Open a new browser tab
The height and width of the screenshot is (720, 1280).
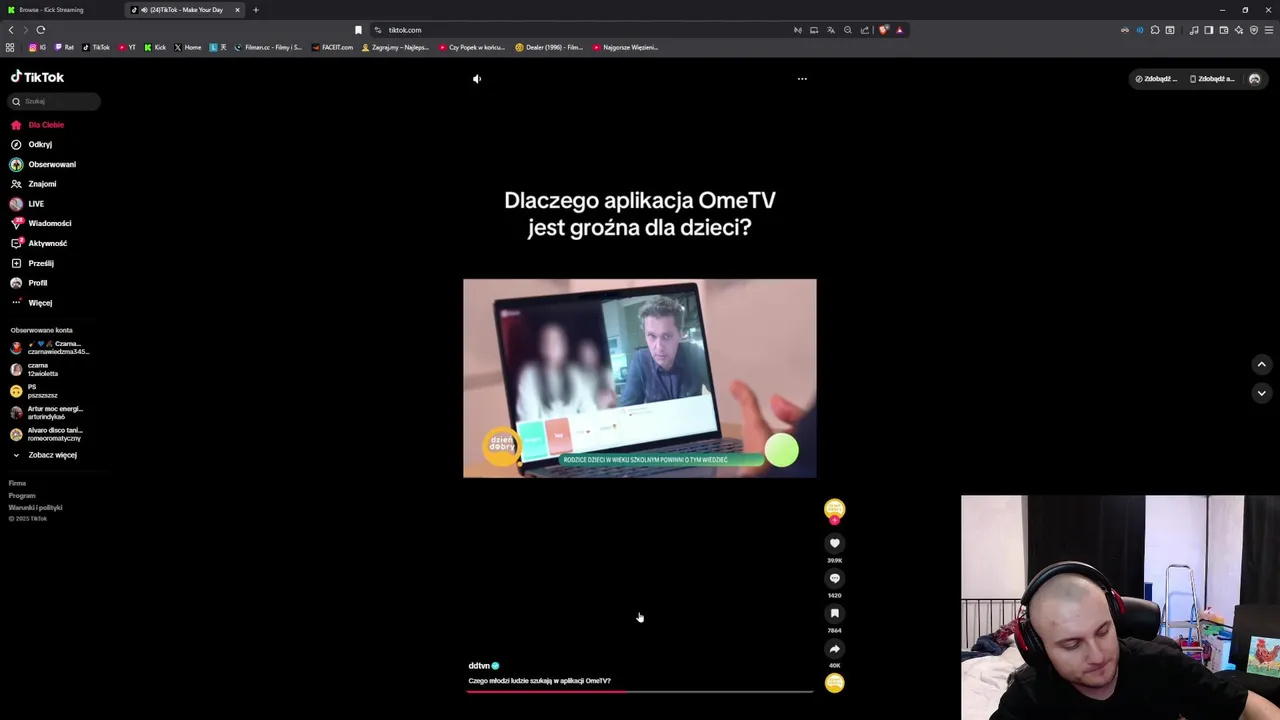pos(255,10)
